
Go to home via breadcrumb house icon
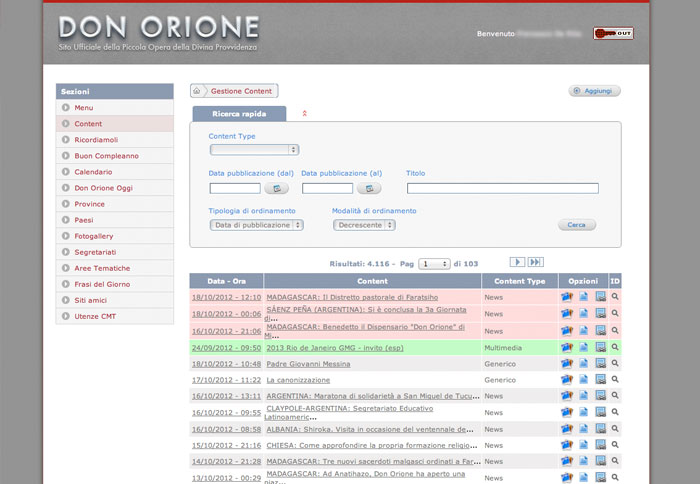click(x=196, y=91)
